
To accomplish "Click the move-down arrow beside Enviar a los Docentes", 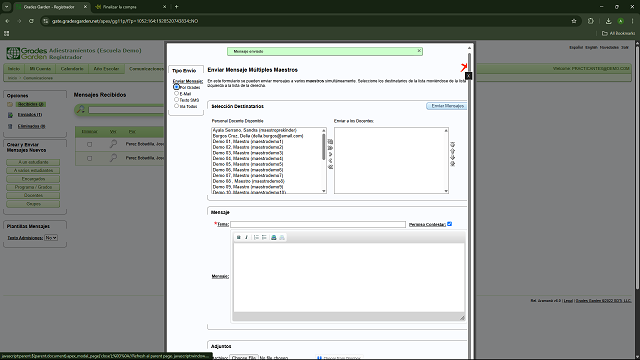I will 452,158.
